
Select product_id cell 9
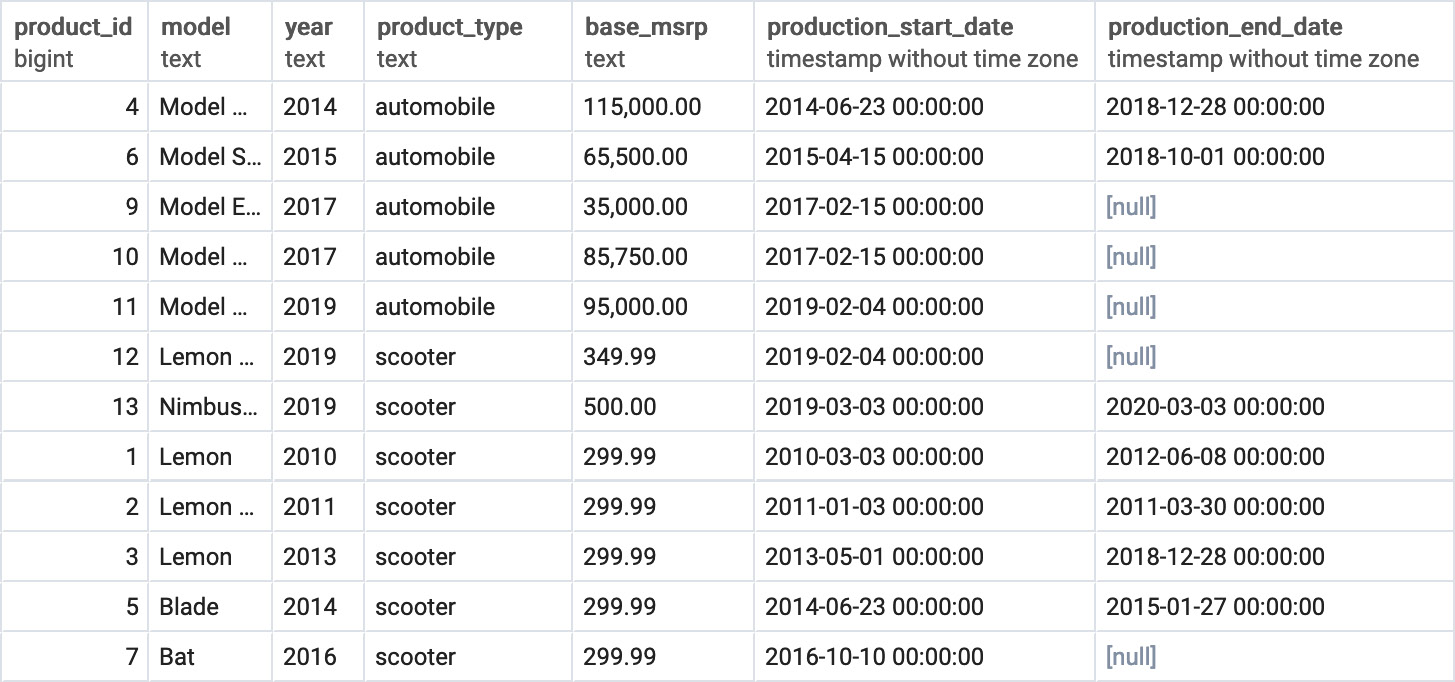tap(74, 206)
